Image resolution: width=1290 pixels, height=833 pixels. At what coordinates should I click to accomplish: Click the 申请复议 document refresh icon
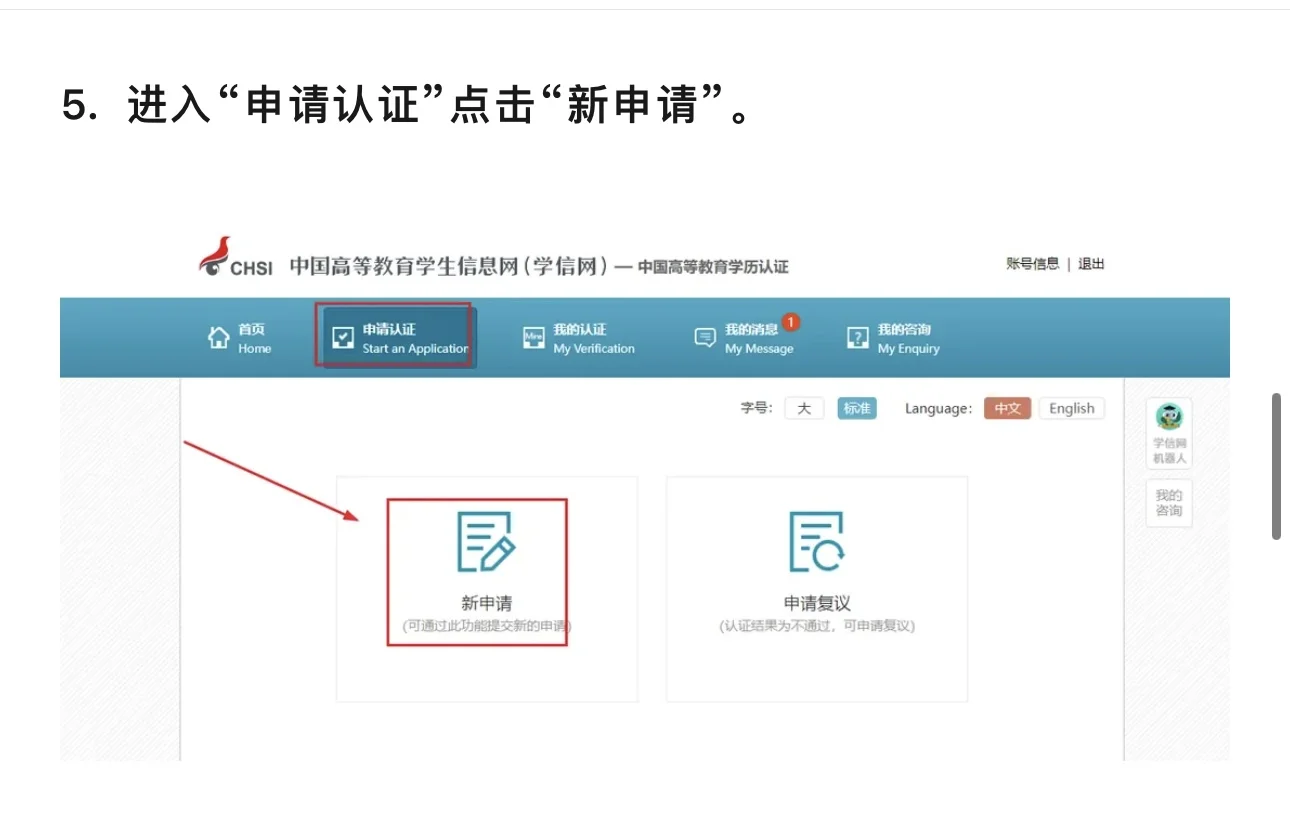(x=817, y=542)
